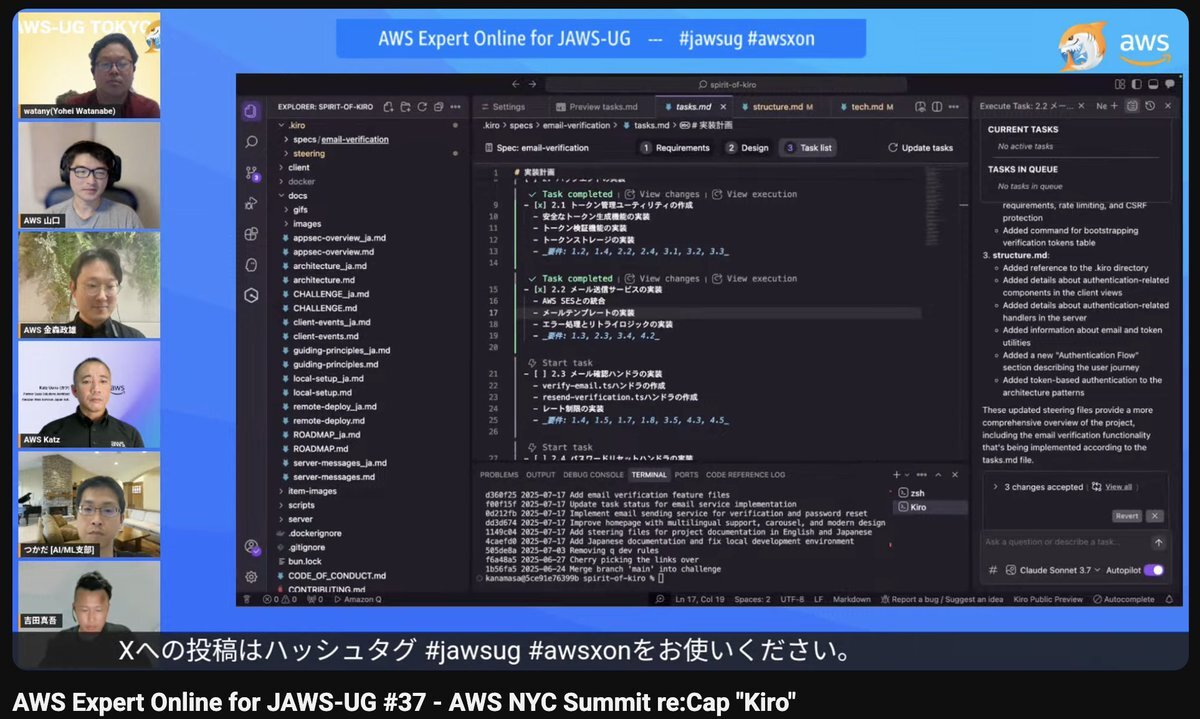The image size is (1200, 719).
Task: Collapse the .kiro folder
Action: [296, 125]
